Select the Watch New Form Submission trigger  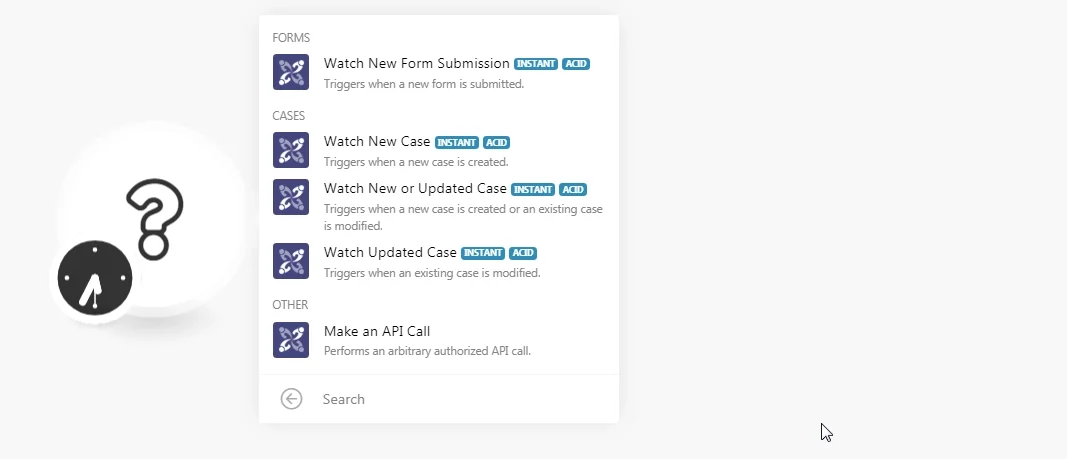point(439,72)
